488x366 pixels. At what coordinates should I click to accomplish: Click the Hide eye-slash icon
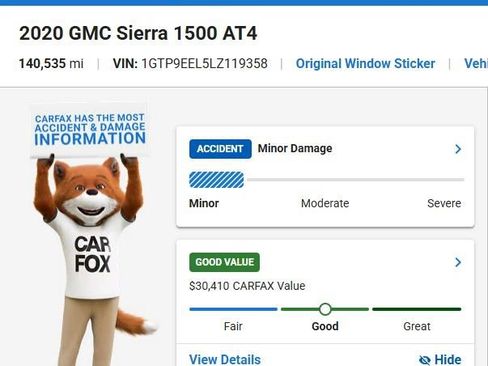pos(425,360)
